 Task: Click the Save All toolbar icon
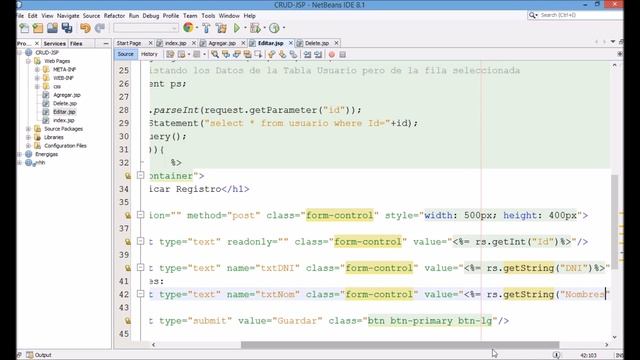[67, 28]
